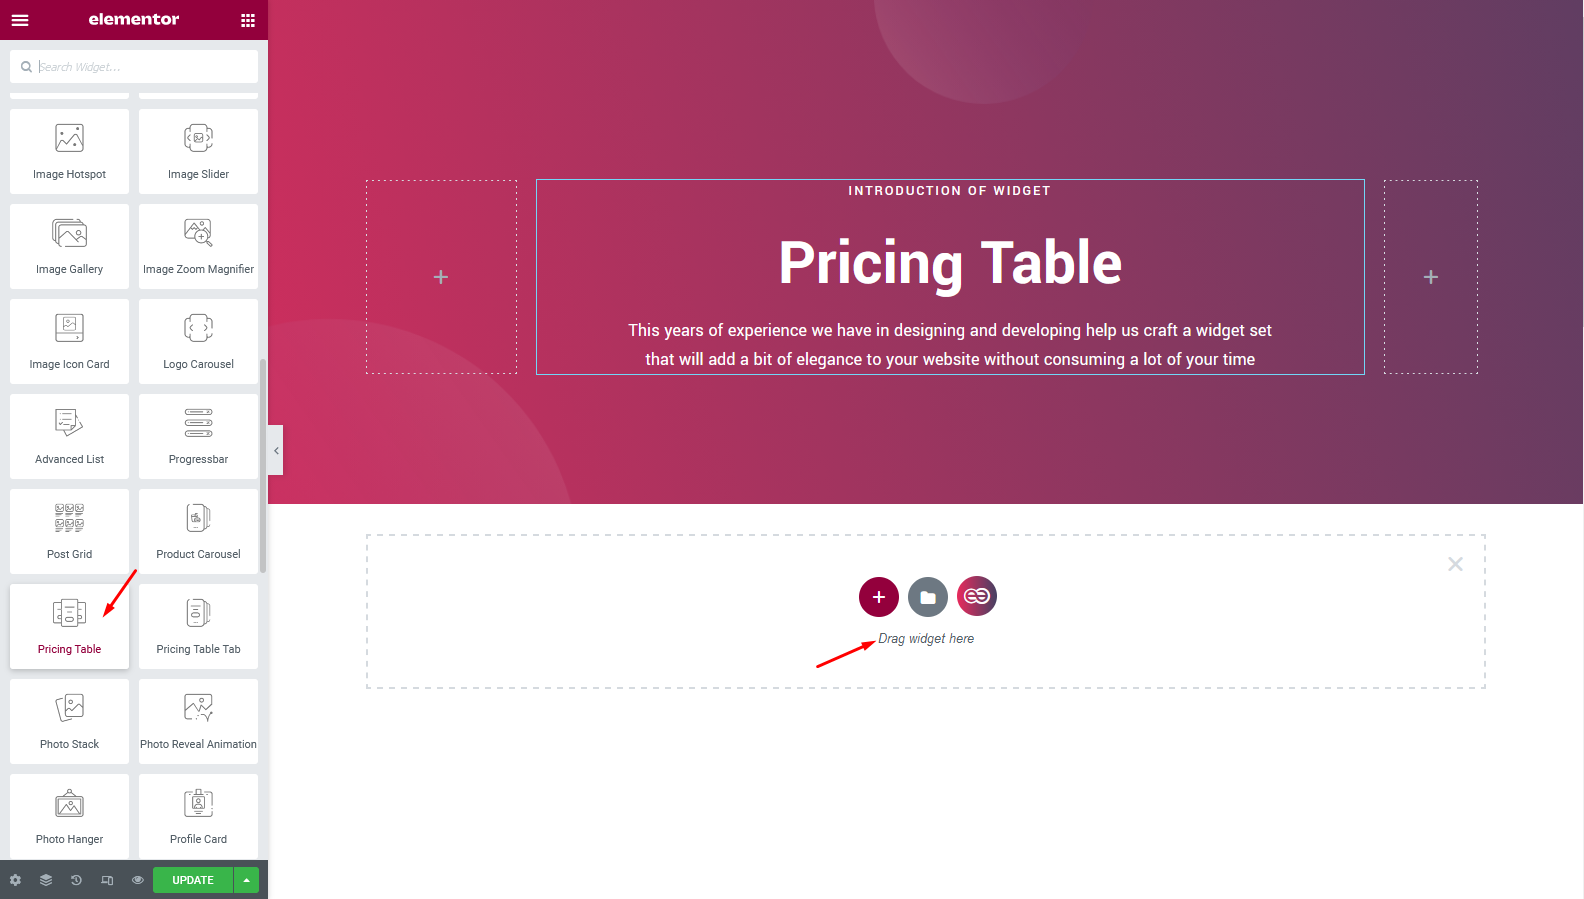Select the Progressbar widget
Image resolution: width=1584 pixels, height=899 pixels.
pyautogui.click(x=197, y=435)
